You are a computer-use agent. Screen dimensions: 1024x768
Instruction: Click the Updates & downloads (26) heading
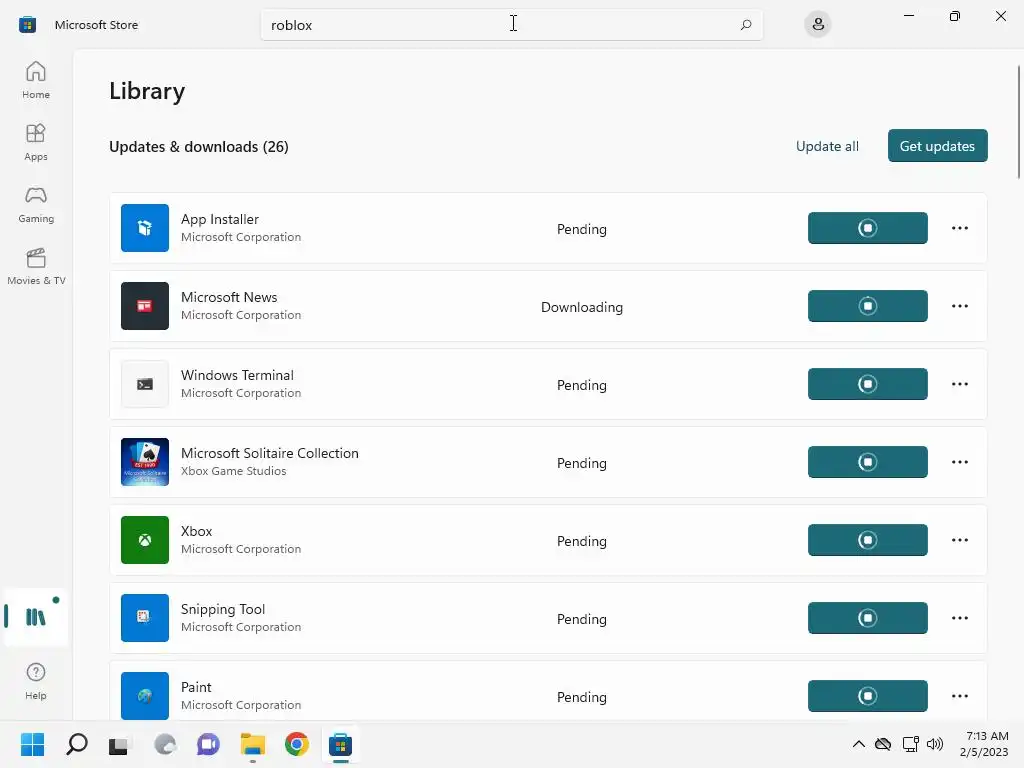point(199,147)
